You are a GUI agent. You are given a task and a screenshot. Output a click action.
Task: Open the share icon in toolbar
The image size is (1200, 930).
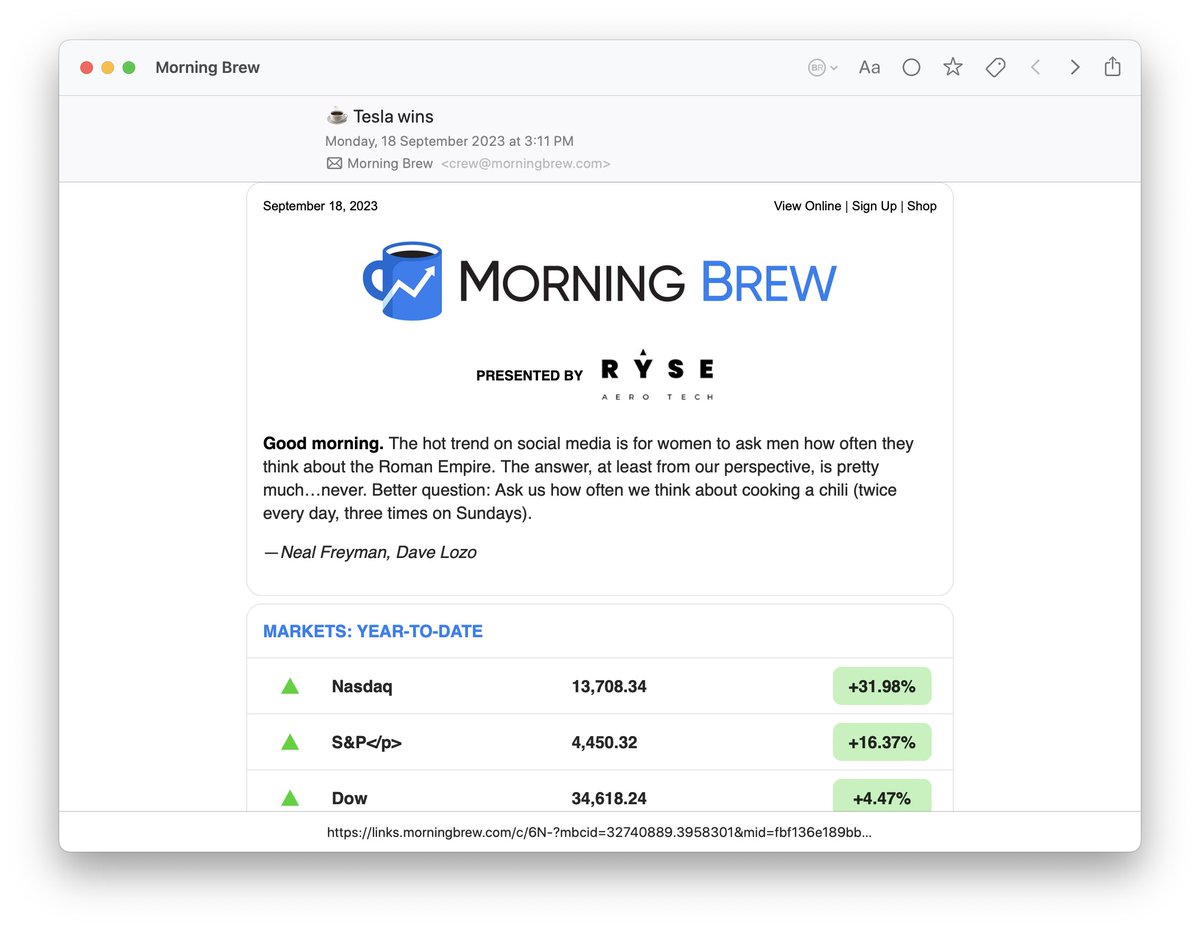(1112, 66)
